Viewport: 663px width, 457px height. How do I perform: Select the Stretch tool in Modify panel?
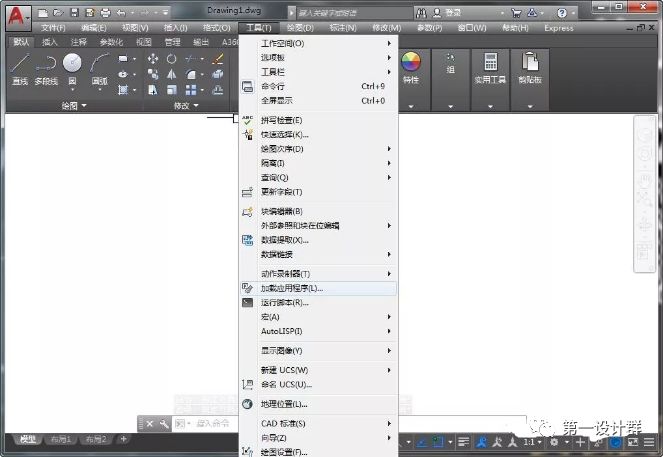pyautogui.click(x=153, y=90)
